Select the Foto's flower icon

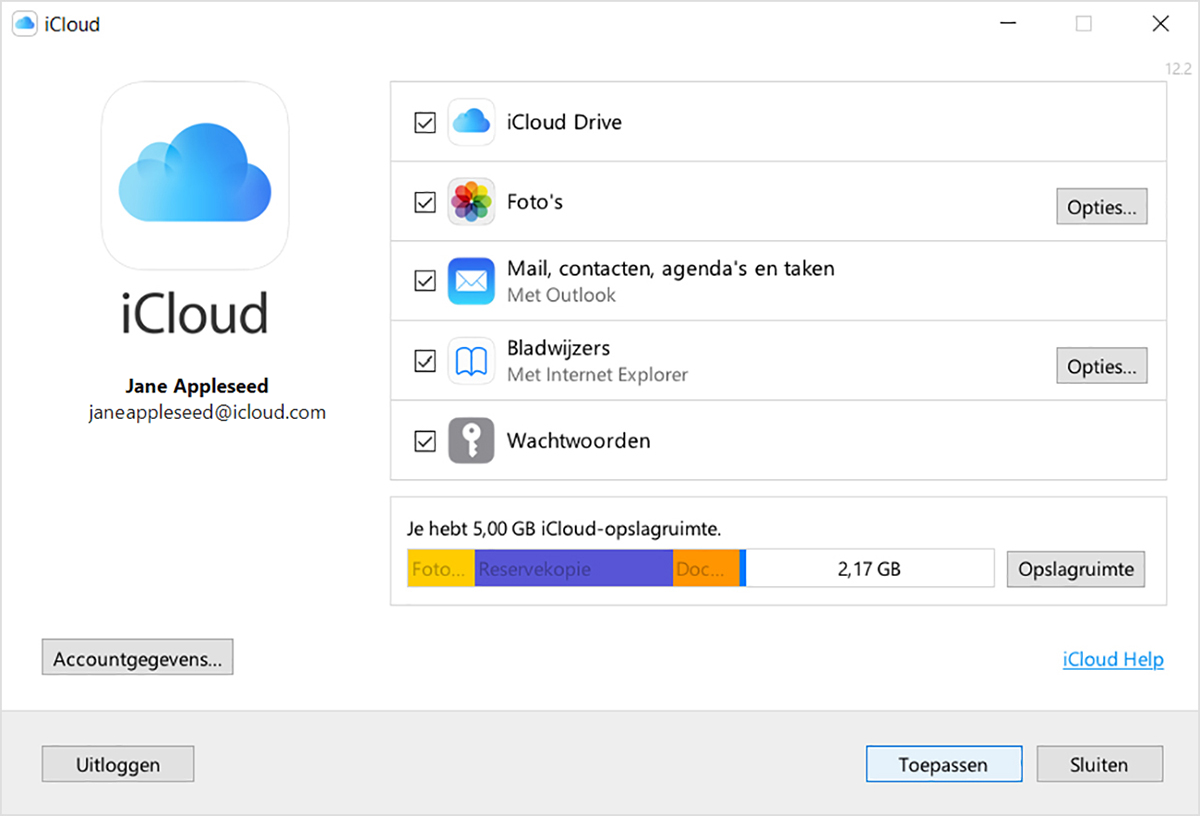(x=471, y=201)
